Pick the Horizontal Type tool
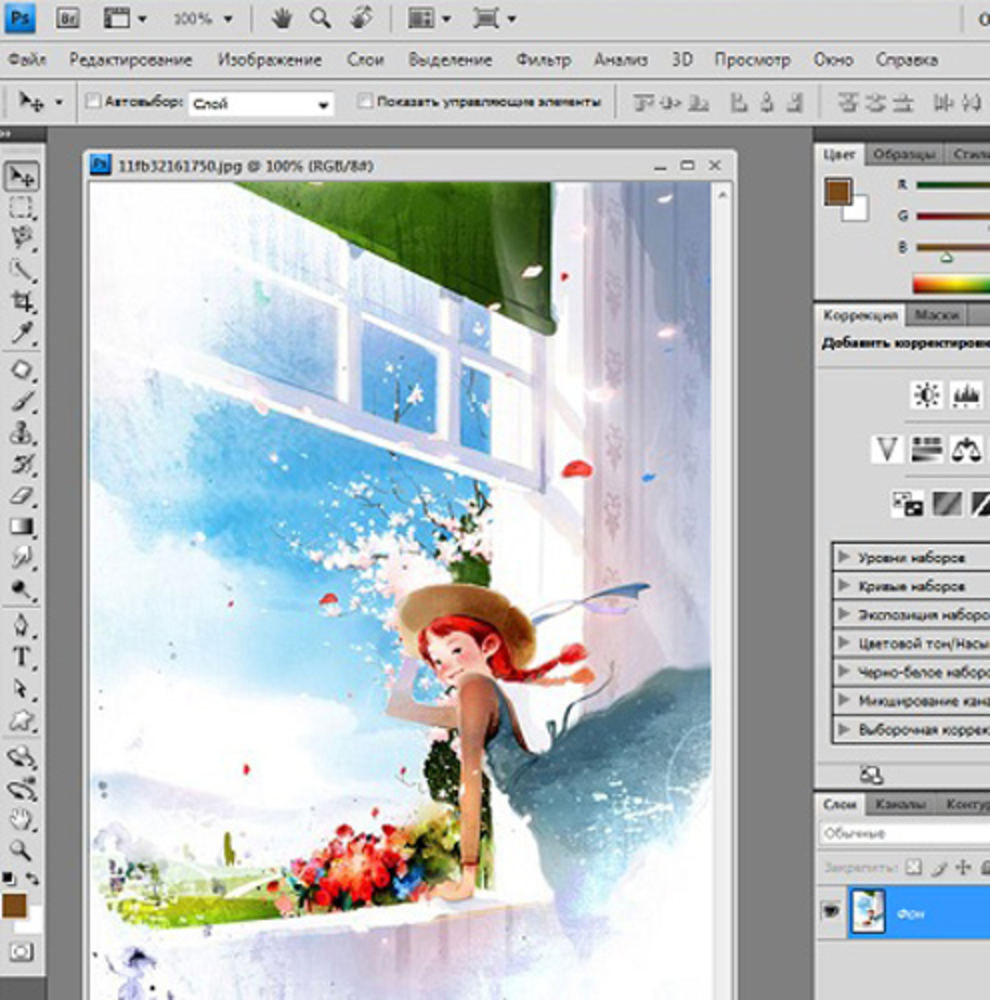This screenshot has width=990, height=1000. [x=22, y=657]
